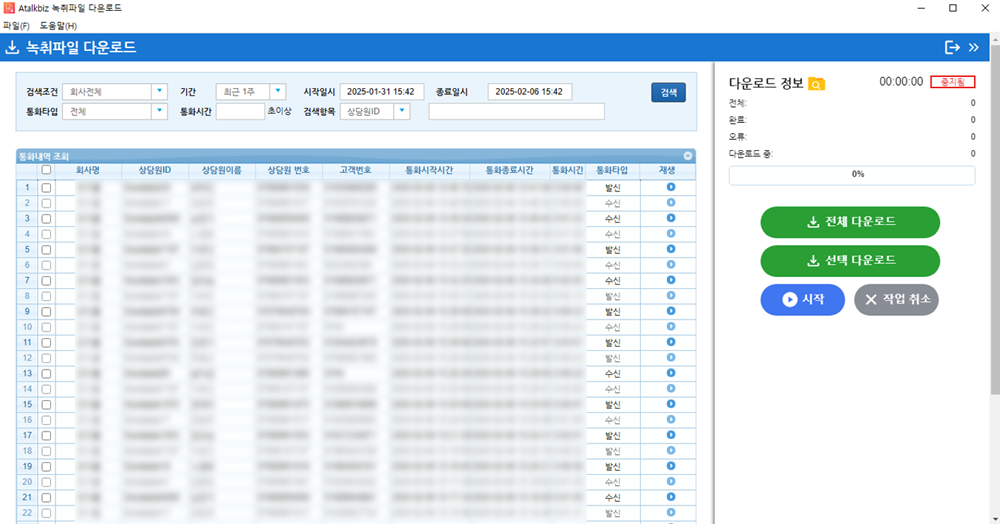The width and height of the screenshot is (1000, 524).
Task: Open the 도움말(H) menu
Action: coord(58,25)
